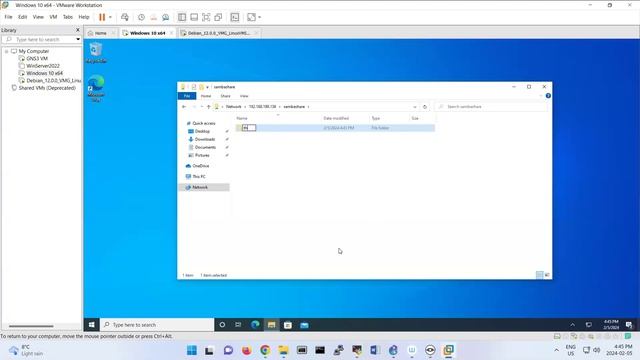Open the Share ribbon tab in Explorer
The width and height of the screenshot is (640, 360).
tap(225, 96)
